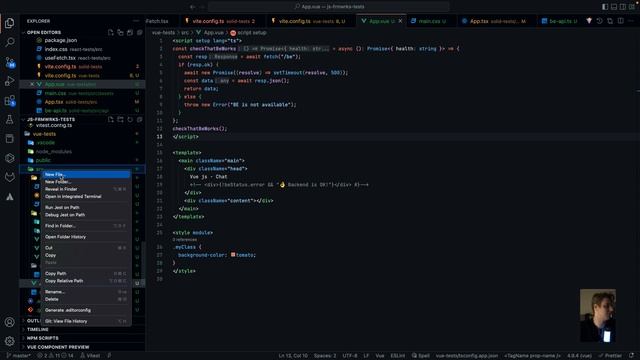The height and width of the screenshot is (360, 640).
Task: Open the Accounts icon in activity bar
Action: pyautogui.click(x=10, y=322)
